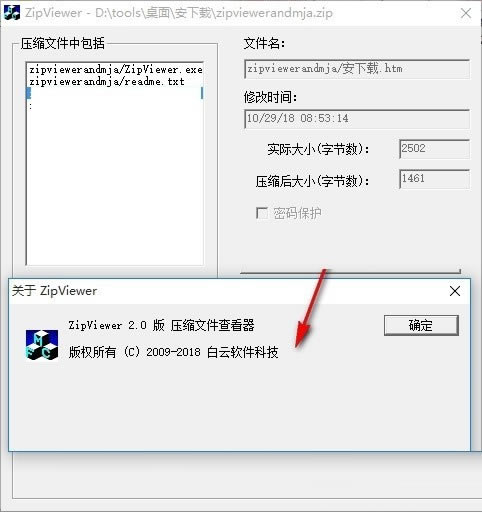
Task: Click the 修改时间 field showing 10/29/18 08:53:14
Action: tap(357, 119)
